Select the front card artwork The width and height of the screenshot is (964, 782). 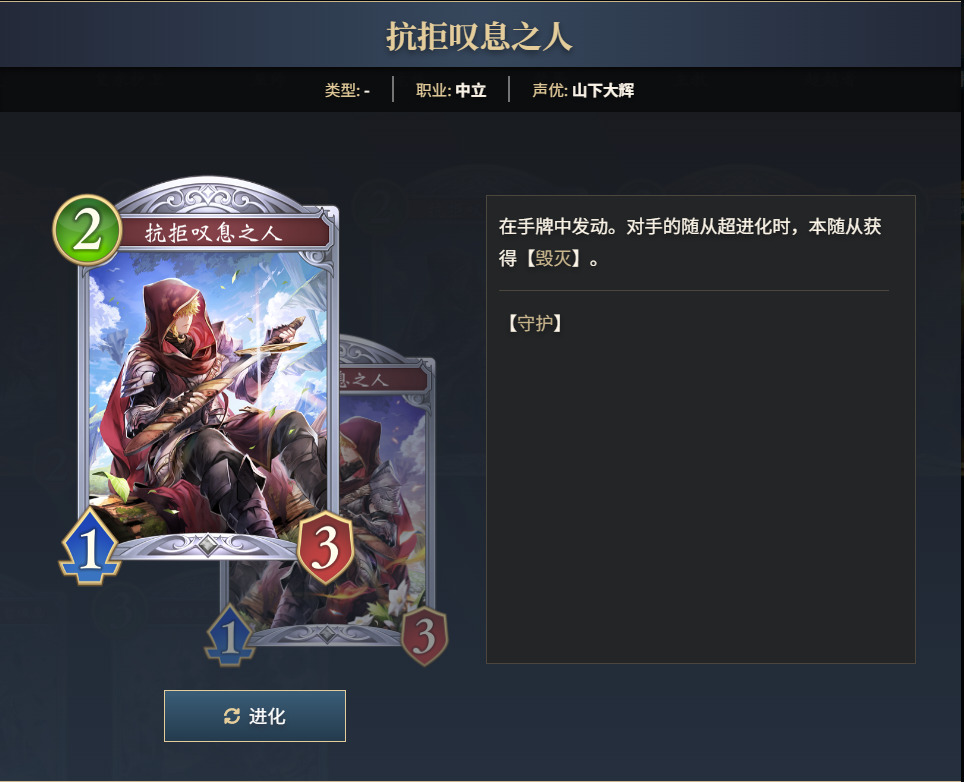[208, 393]
